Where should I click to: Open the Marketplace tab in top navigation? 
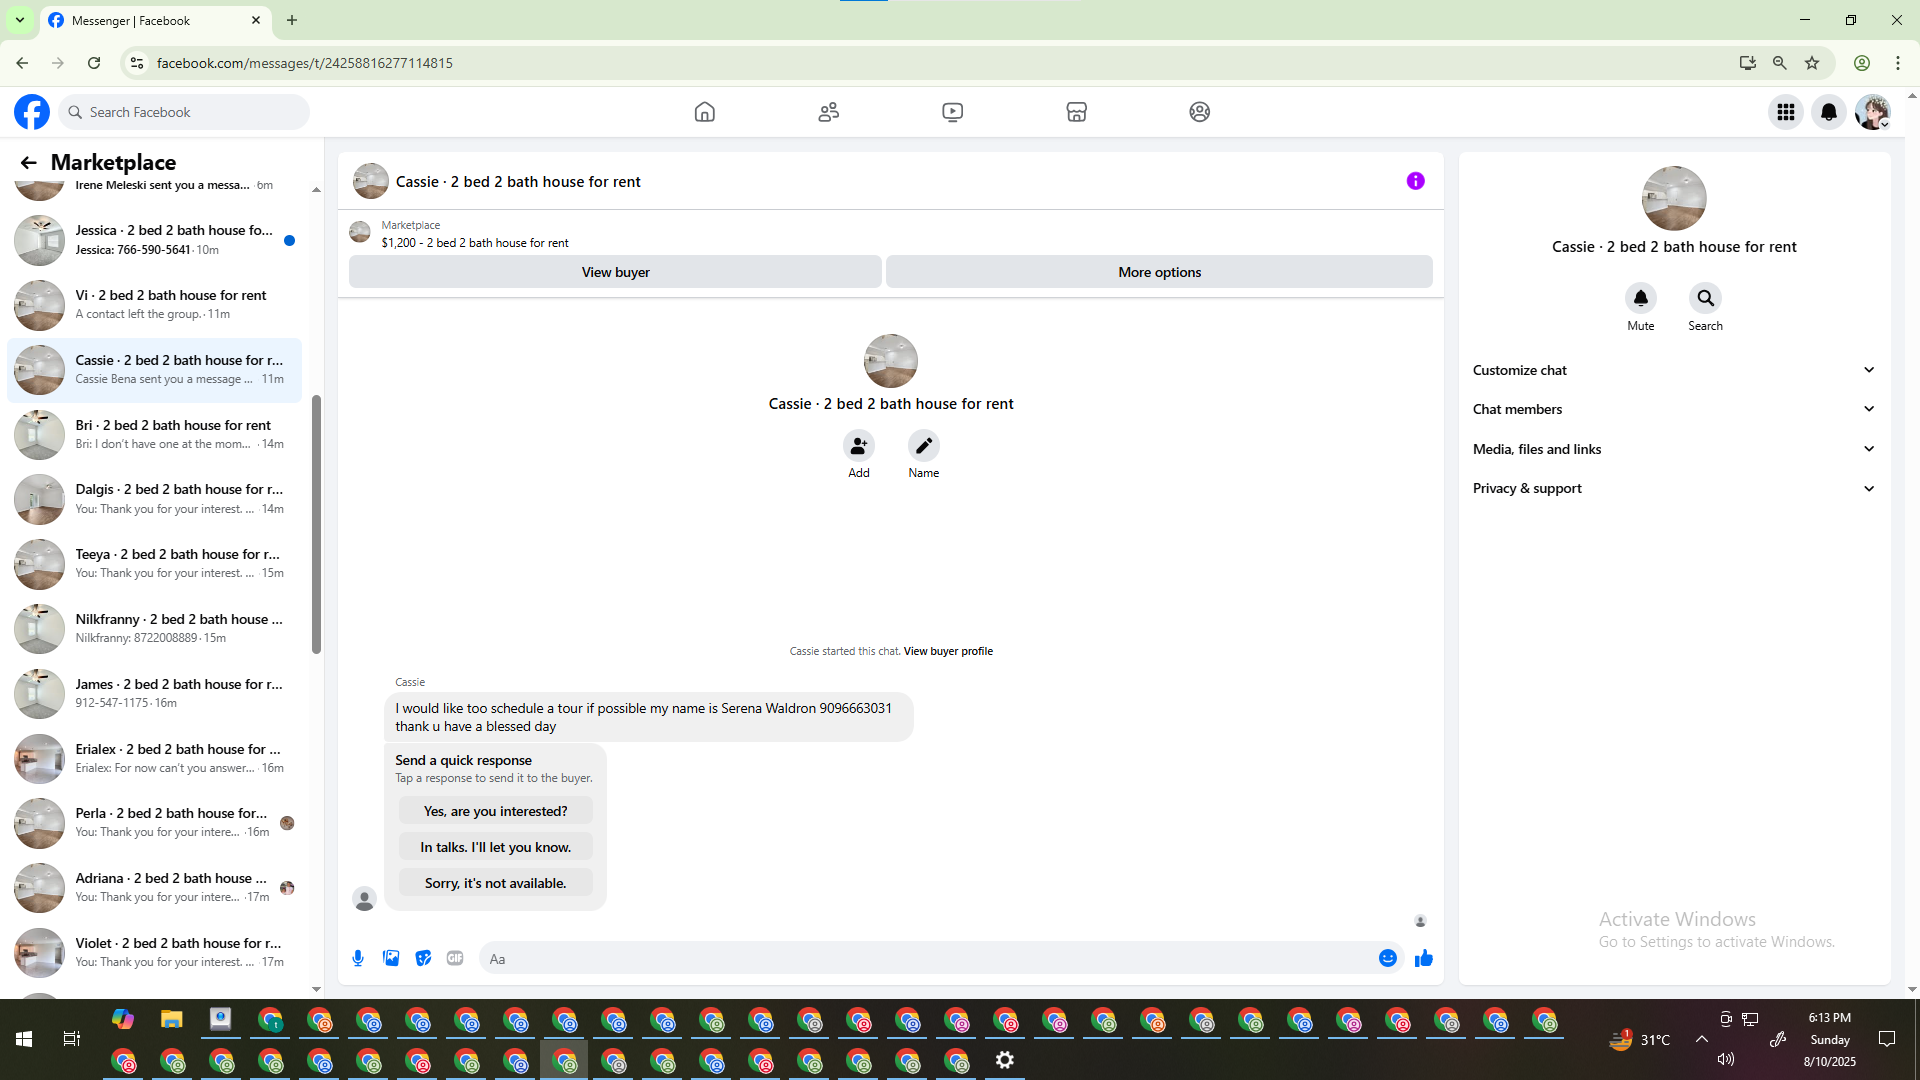tap(1076, 112)
